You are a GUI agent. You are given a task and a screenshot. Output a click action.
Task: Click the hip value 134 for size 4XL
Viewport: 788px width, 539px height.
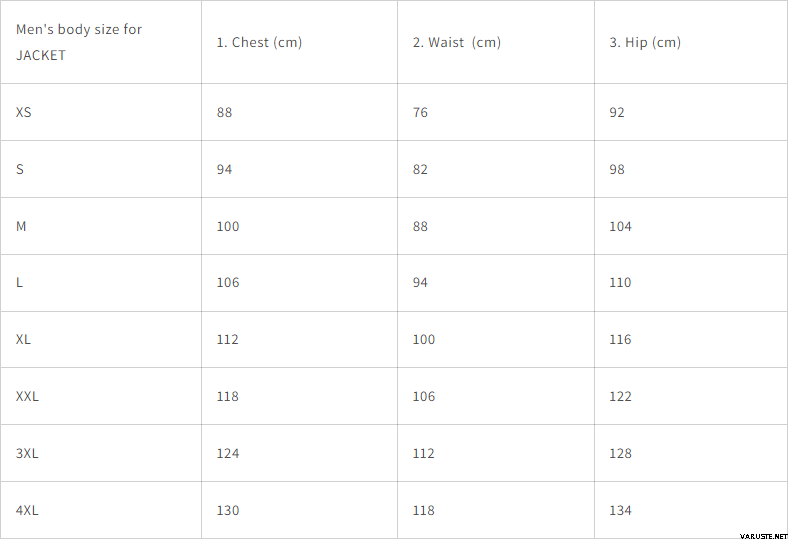(621, 510)
